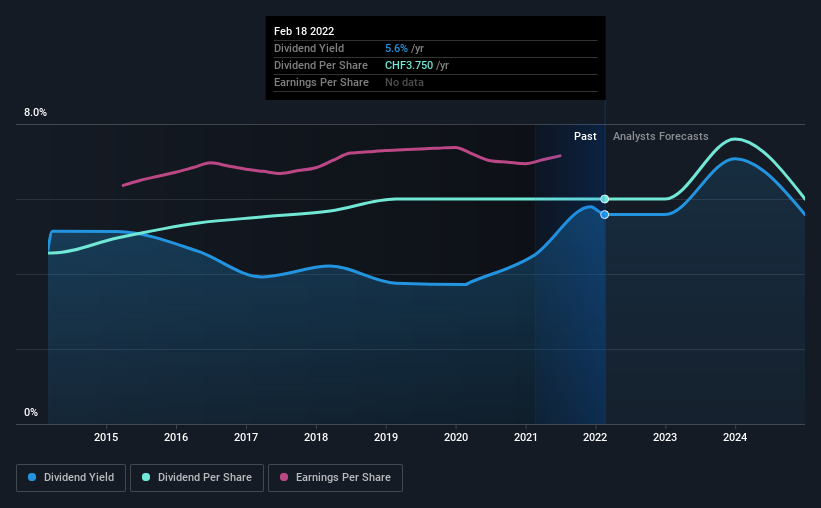Click the 2015 x-axis label
The image size is (821, 508).
106,437
